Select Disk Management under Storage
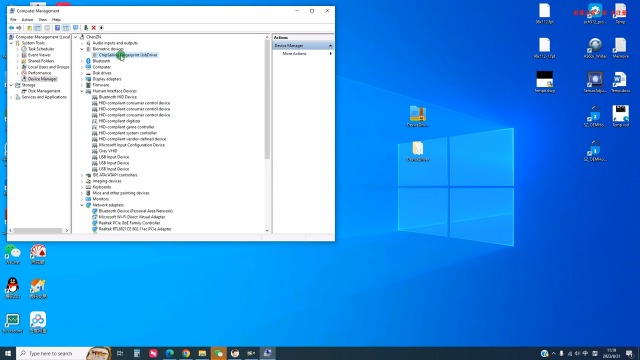Viewport: 640px width, 360px height. [44, 91]
